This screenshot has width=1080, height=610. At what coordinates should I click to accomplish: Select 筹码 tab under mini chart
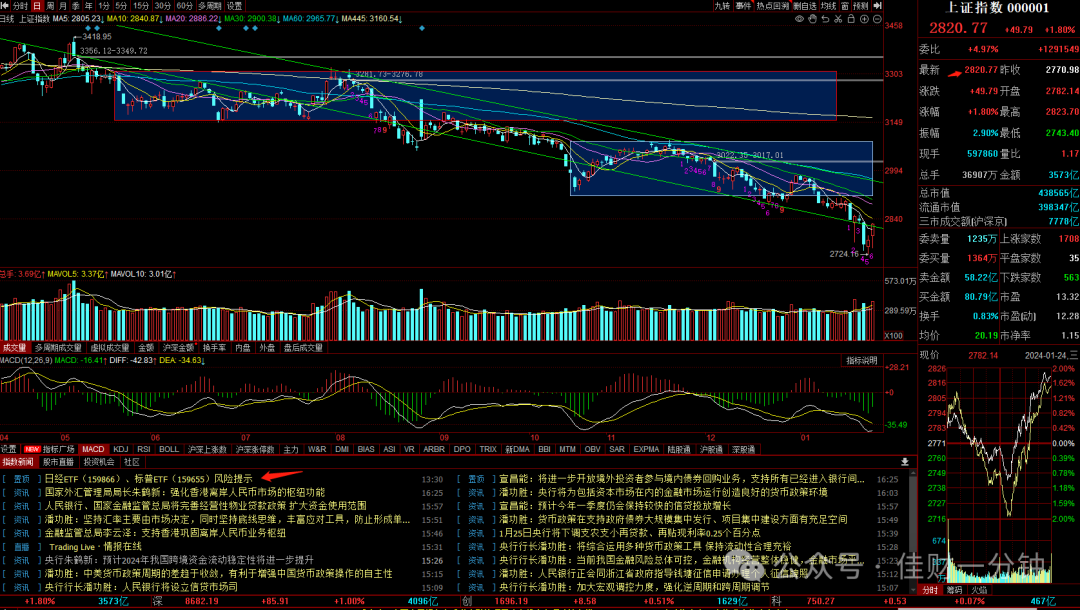click(x=954, y=590)
